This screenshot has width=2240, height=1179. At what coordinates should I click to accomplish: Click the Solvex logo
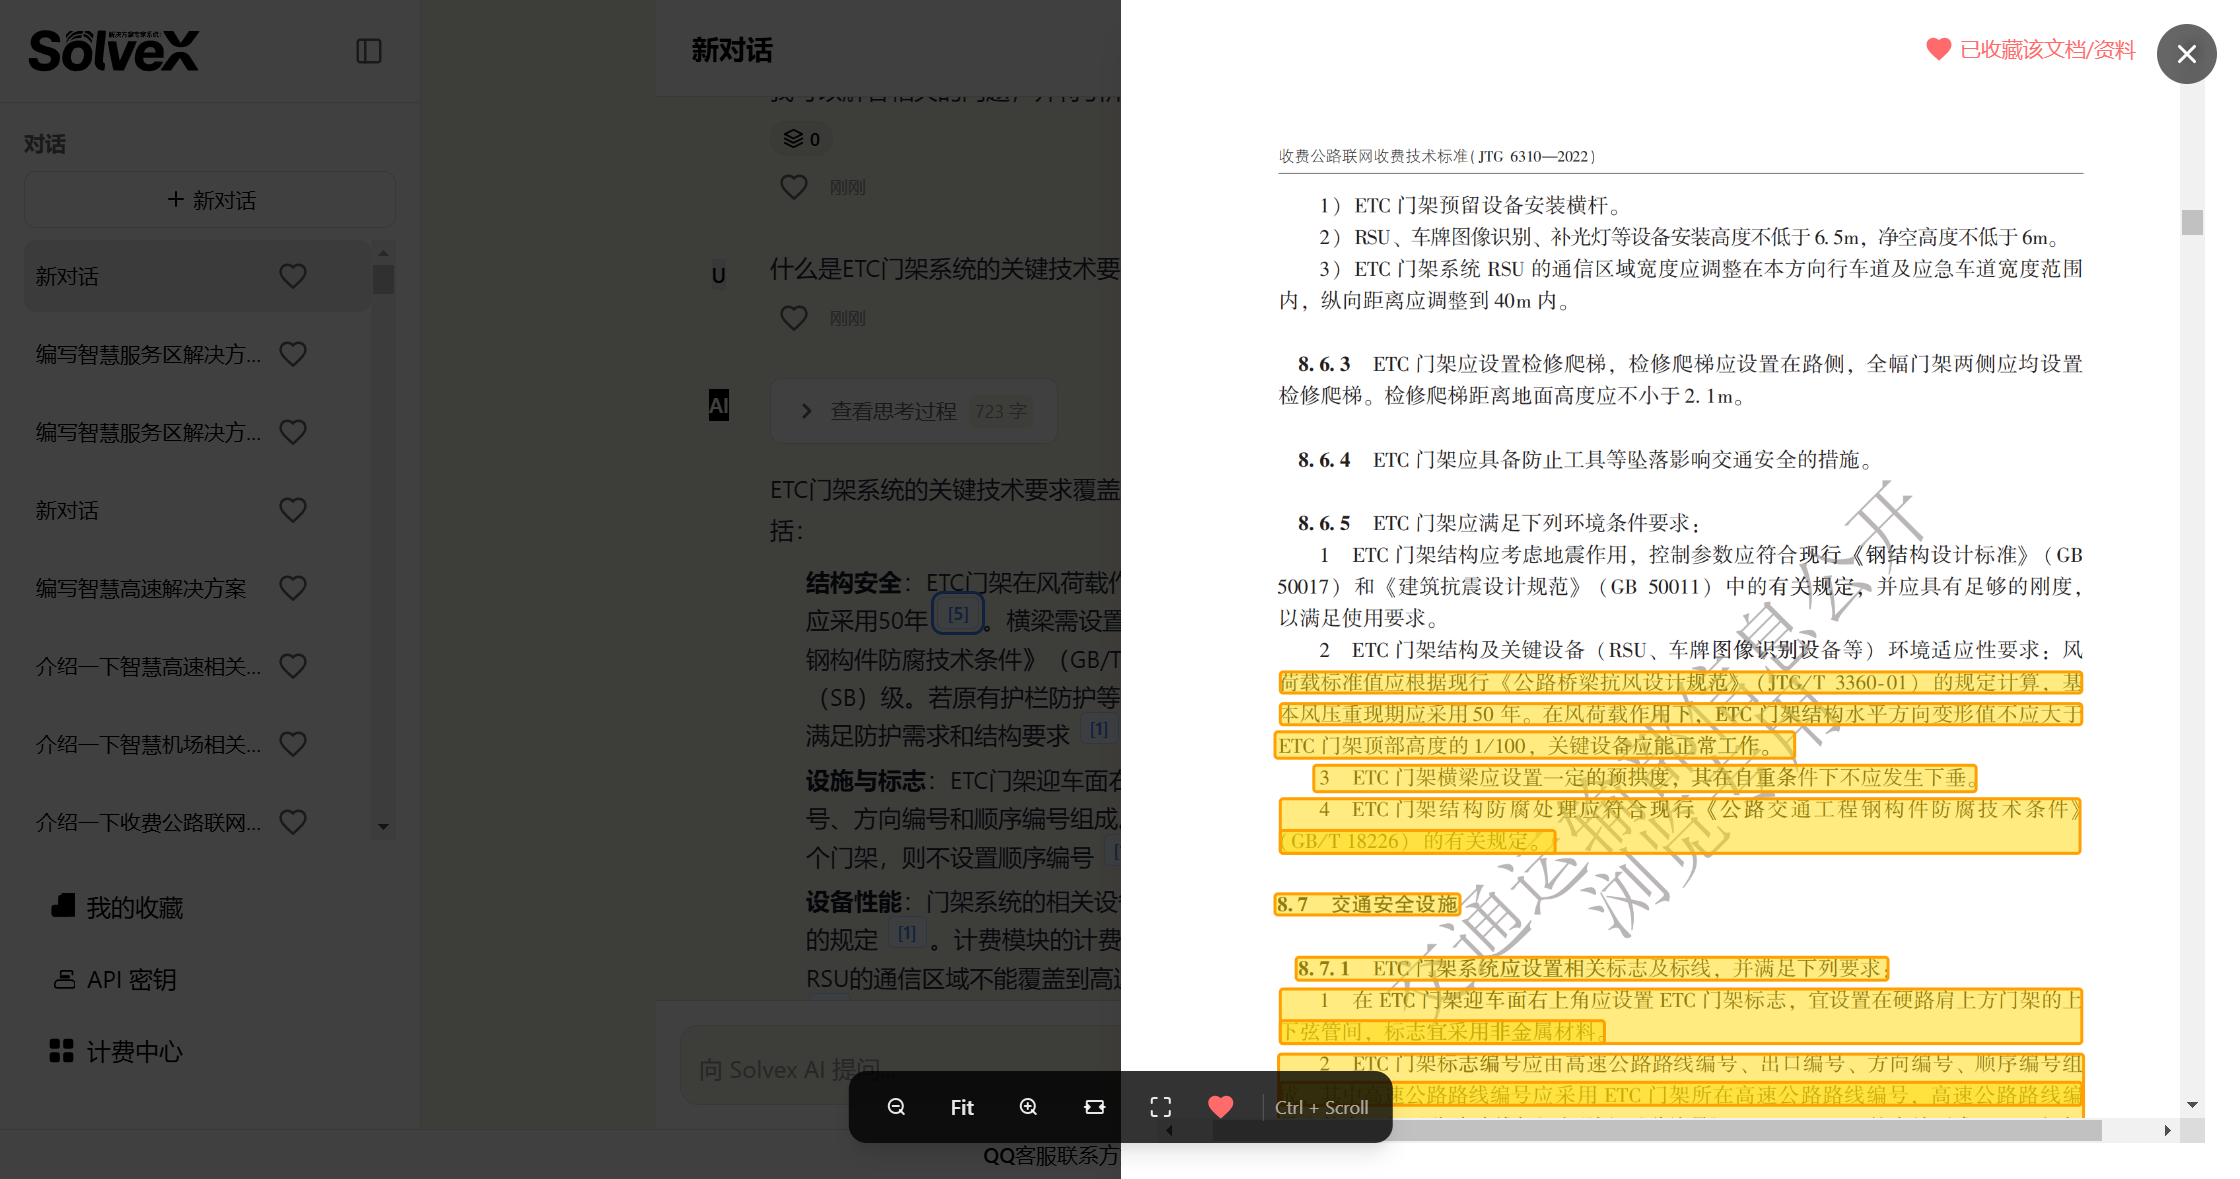click(114, 51)
